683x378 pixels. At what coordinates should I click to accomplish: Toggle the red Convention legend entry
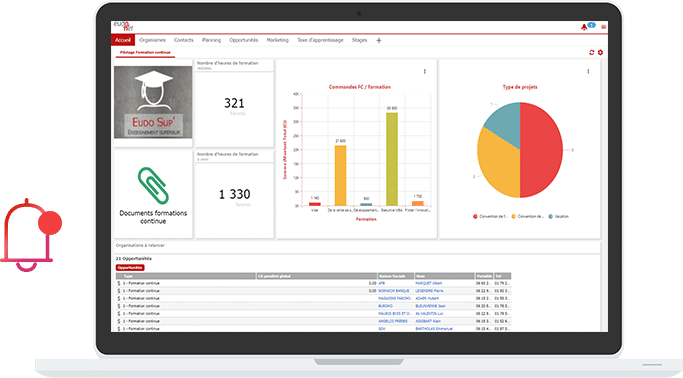[x=490, y=216]
